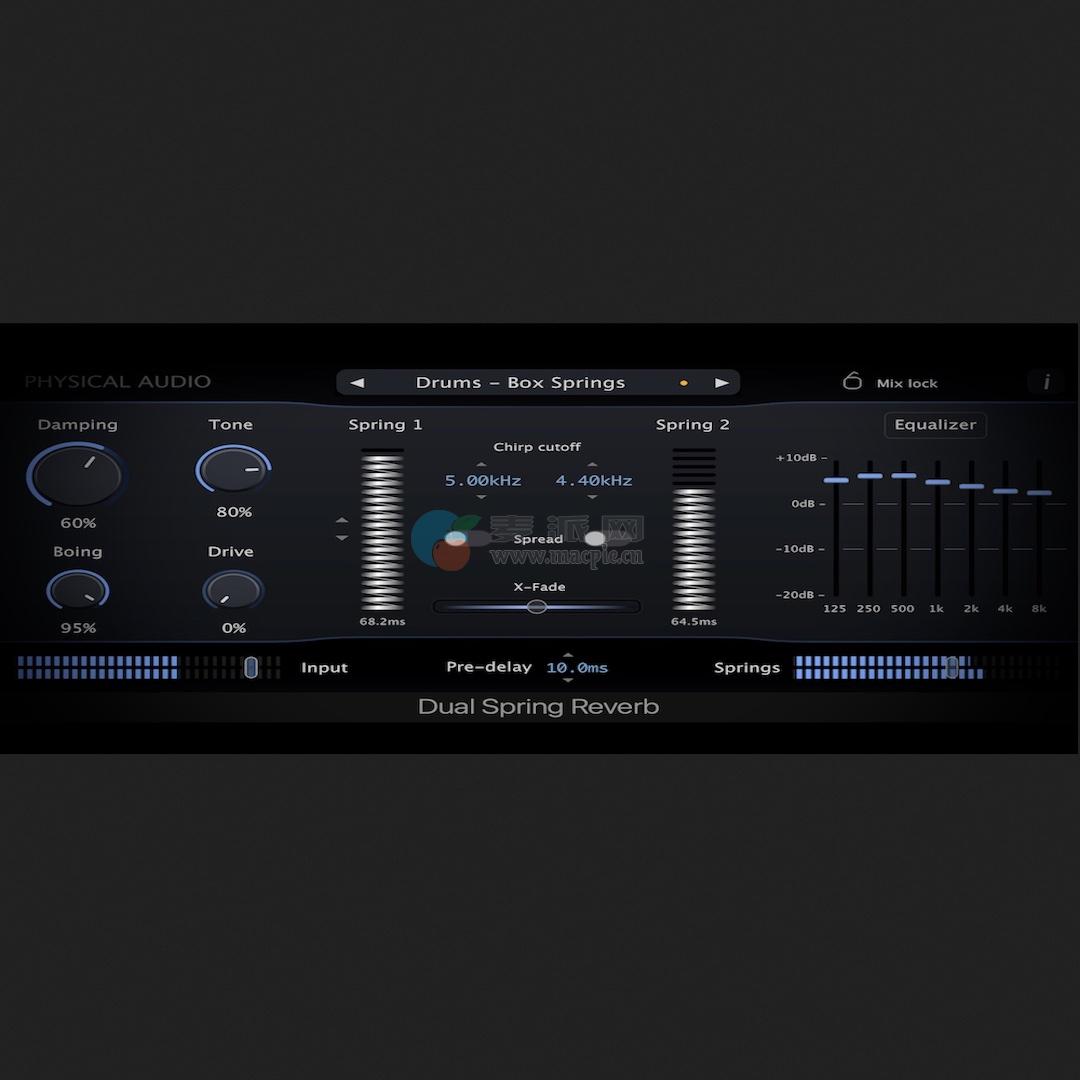Click the Mix lock padlock icon
Image resolution: width=1080 pixels, height=1080 pixels.
pos(853,381)
